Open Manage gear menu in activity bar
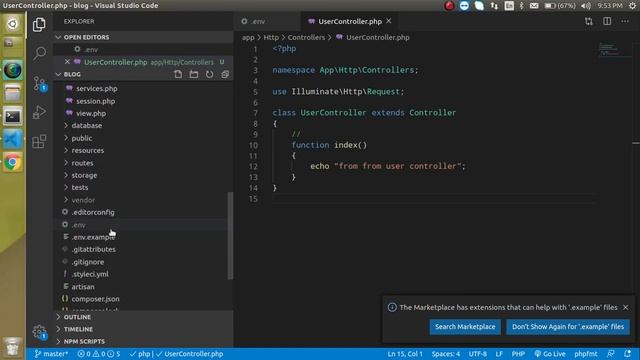 (39, 332)
